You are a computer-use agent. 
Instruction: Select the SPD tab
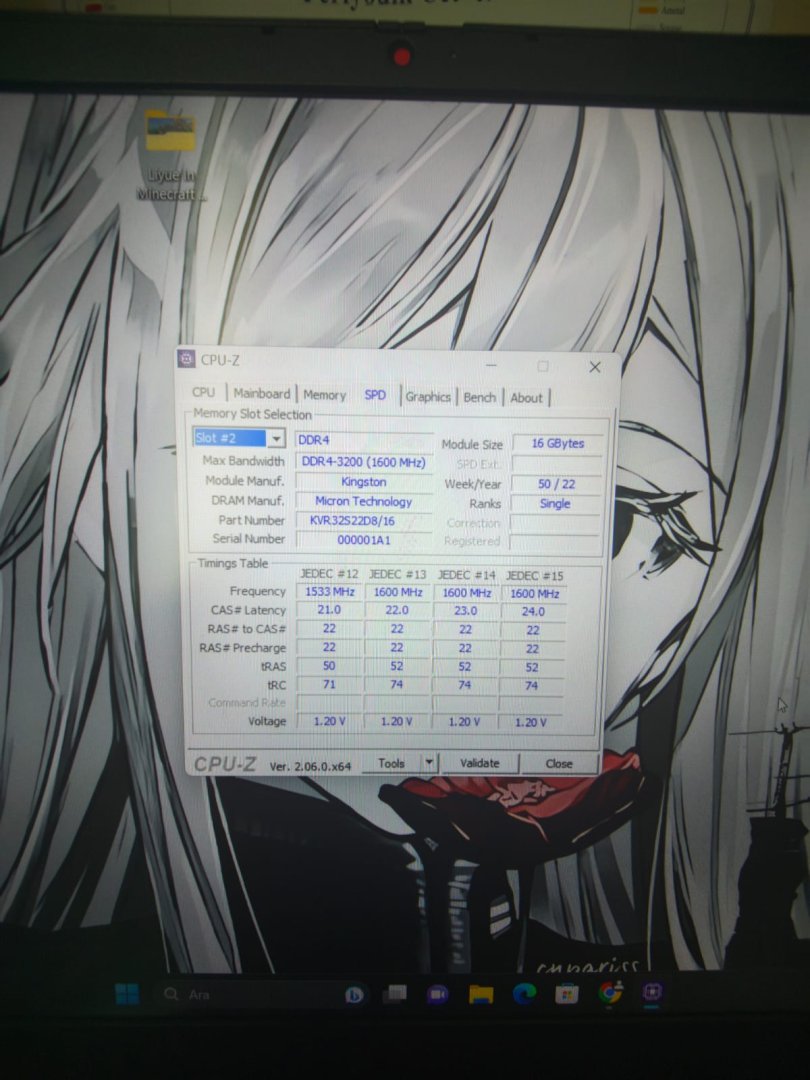[x=375, y=395]
